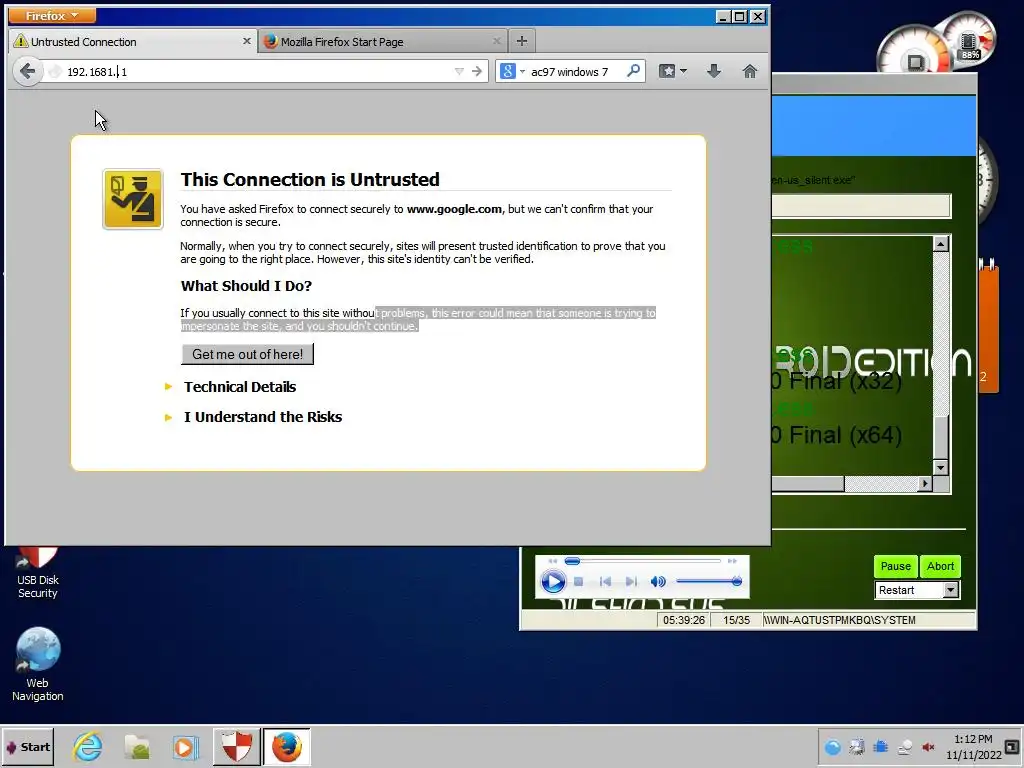Open a new tab with plus button

pyautogui.click(x=521, y=41)
